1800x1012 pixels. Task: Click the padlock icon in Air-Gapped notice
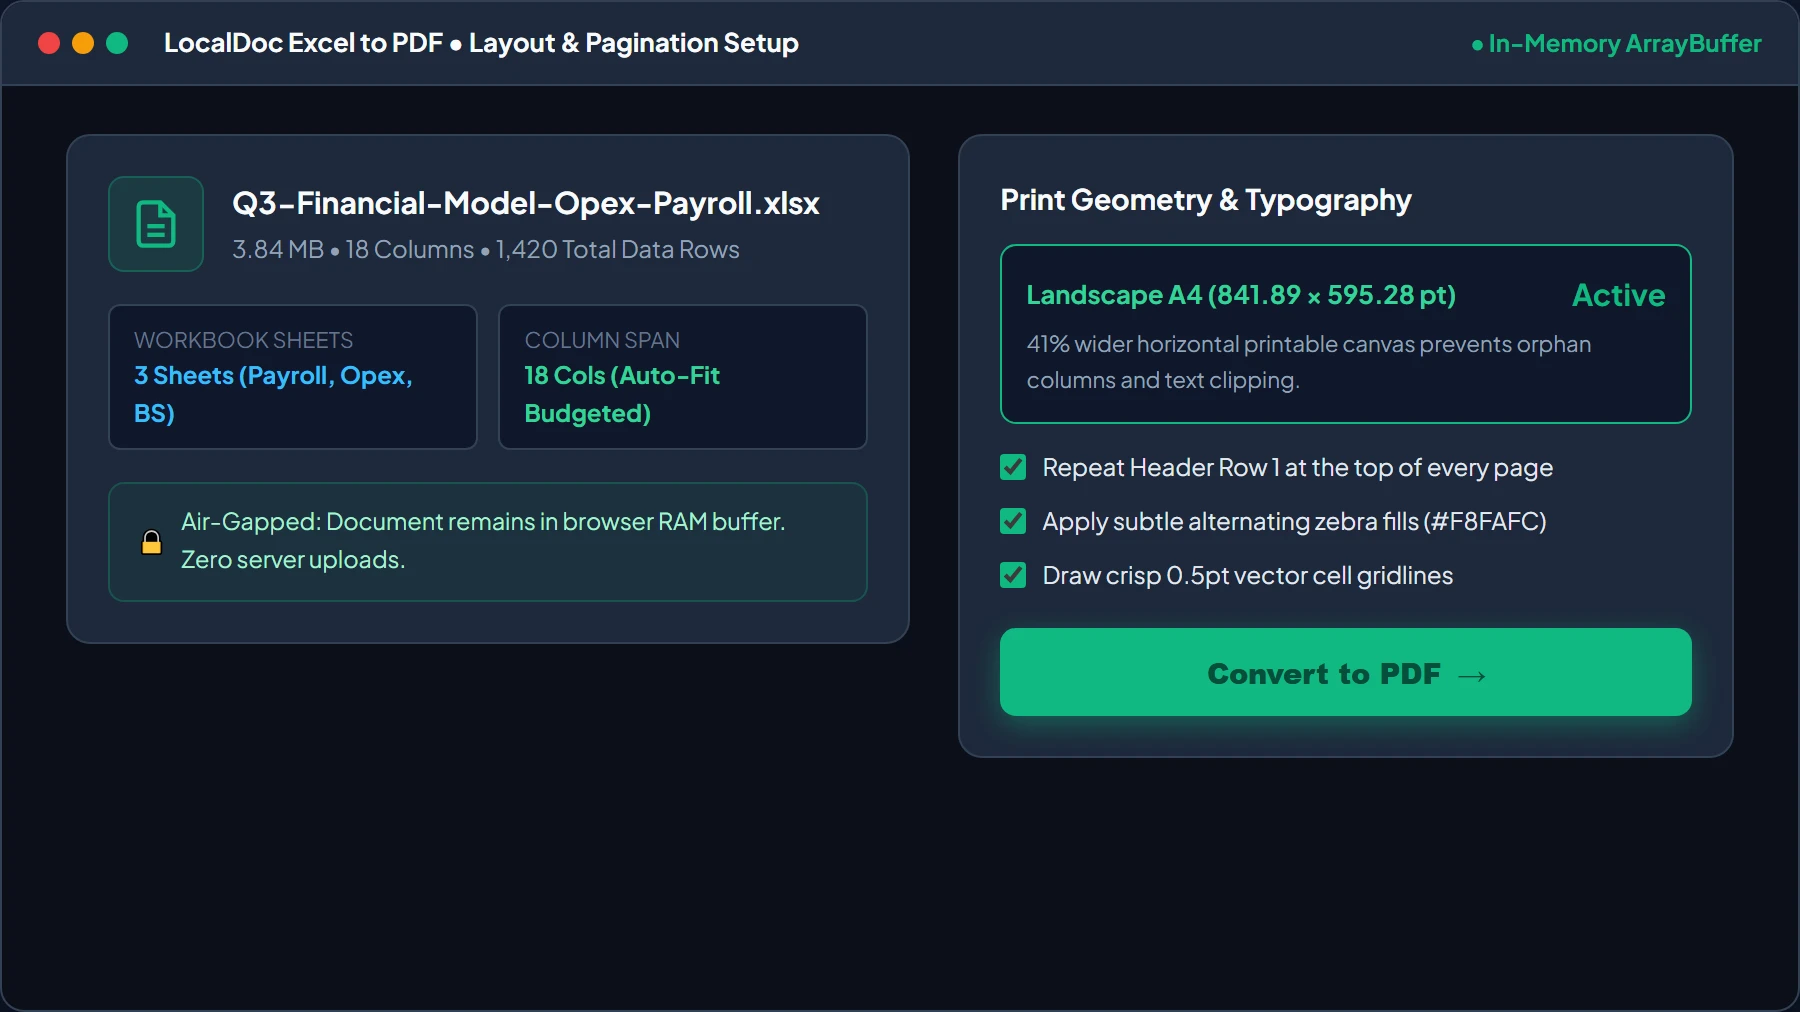click(x=151, y=542)
